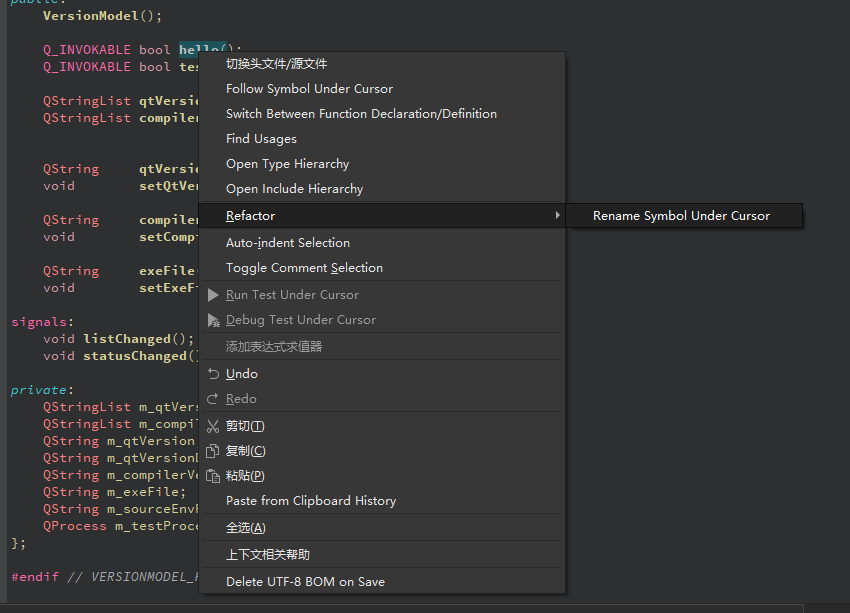850x613 pixels.
Task: Click the Redo arrow icon
Action: tap(212, 399)
